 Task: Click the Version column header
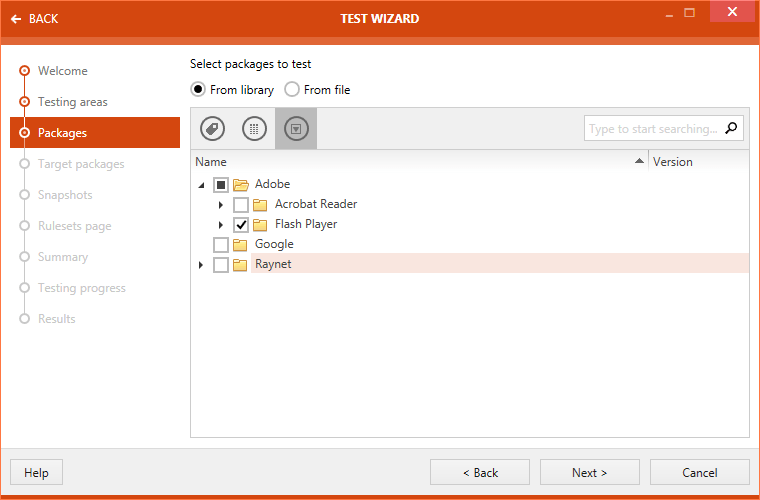coord(699,161)
